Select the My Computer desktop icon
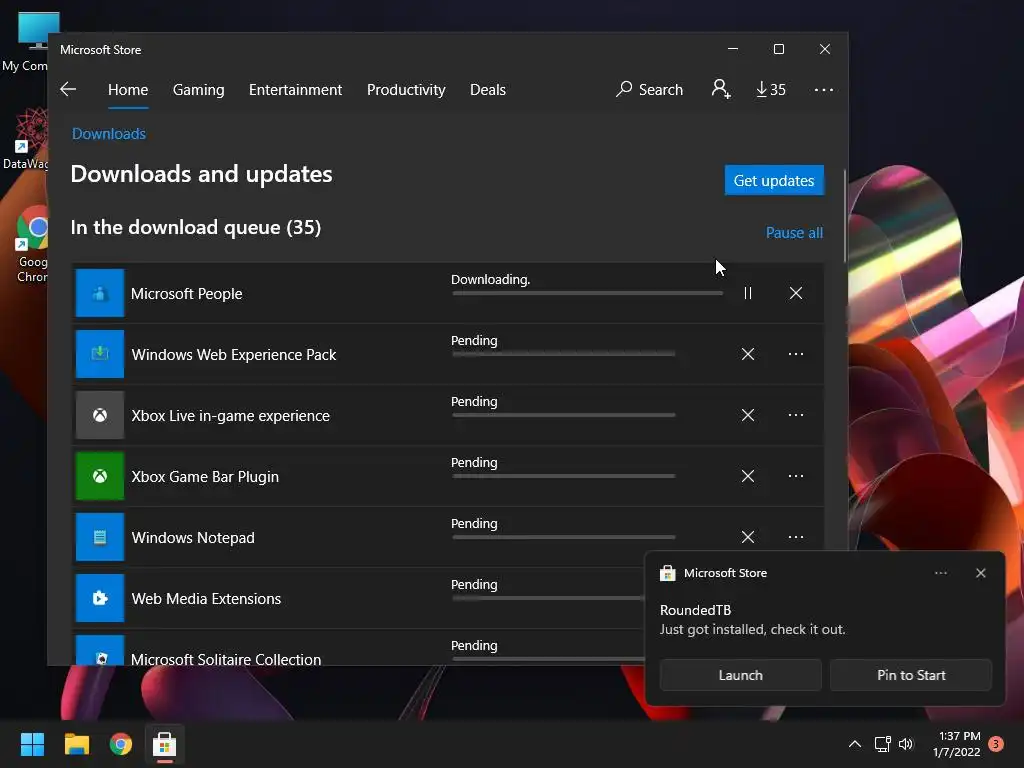 pos(26,42)
